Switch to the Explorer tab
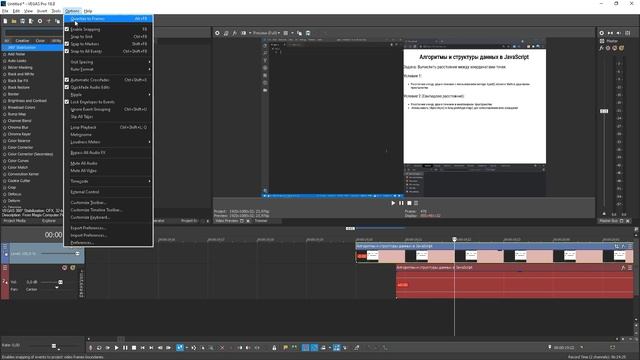Screen dimensions: 640x360 pyautogui.click(x=49, y=221)
